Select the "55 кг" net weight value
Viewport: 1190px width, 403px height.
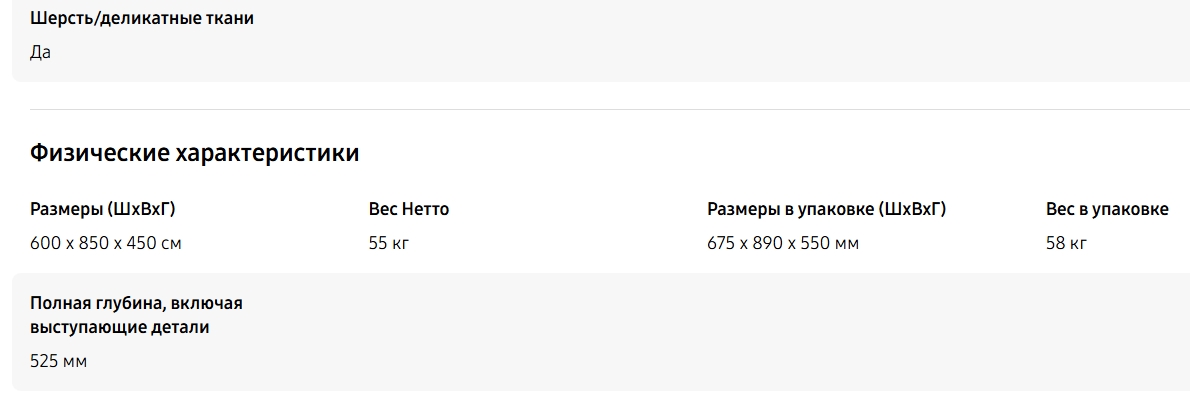pos(389,243)
